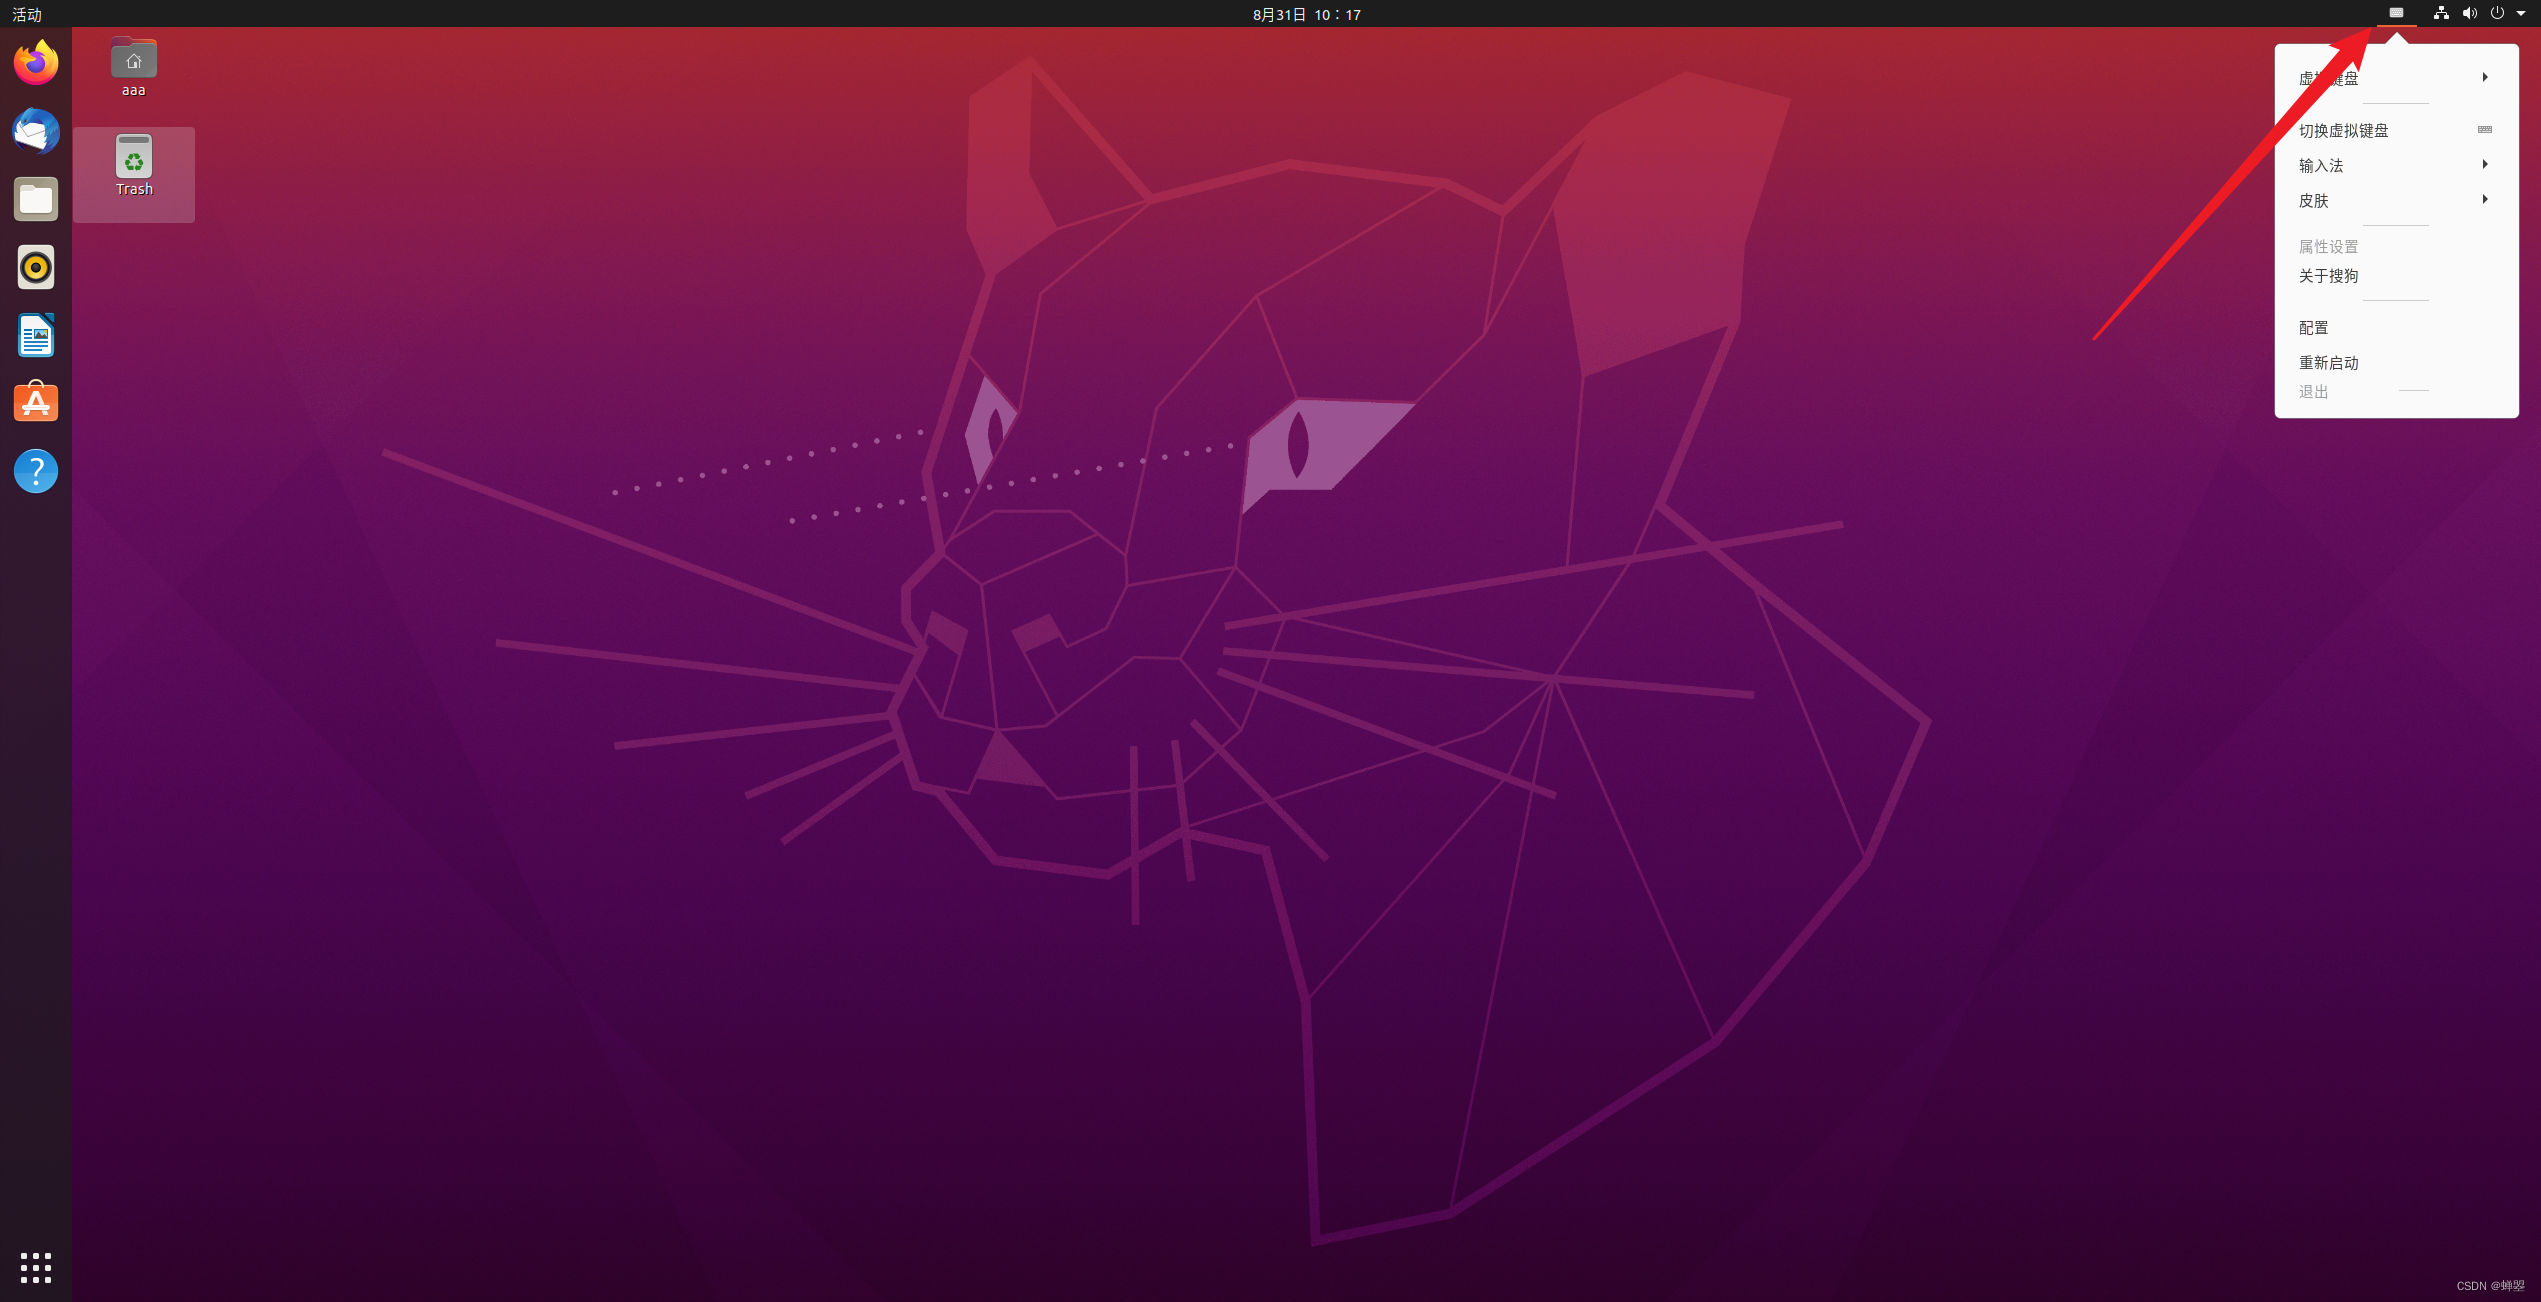Choose 重新启动 in the menu
Screen dimensions: 2541x1302
(x=2396, y=362)
